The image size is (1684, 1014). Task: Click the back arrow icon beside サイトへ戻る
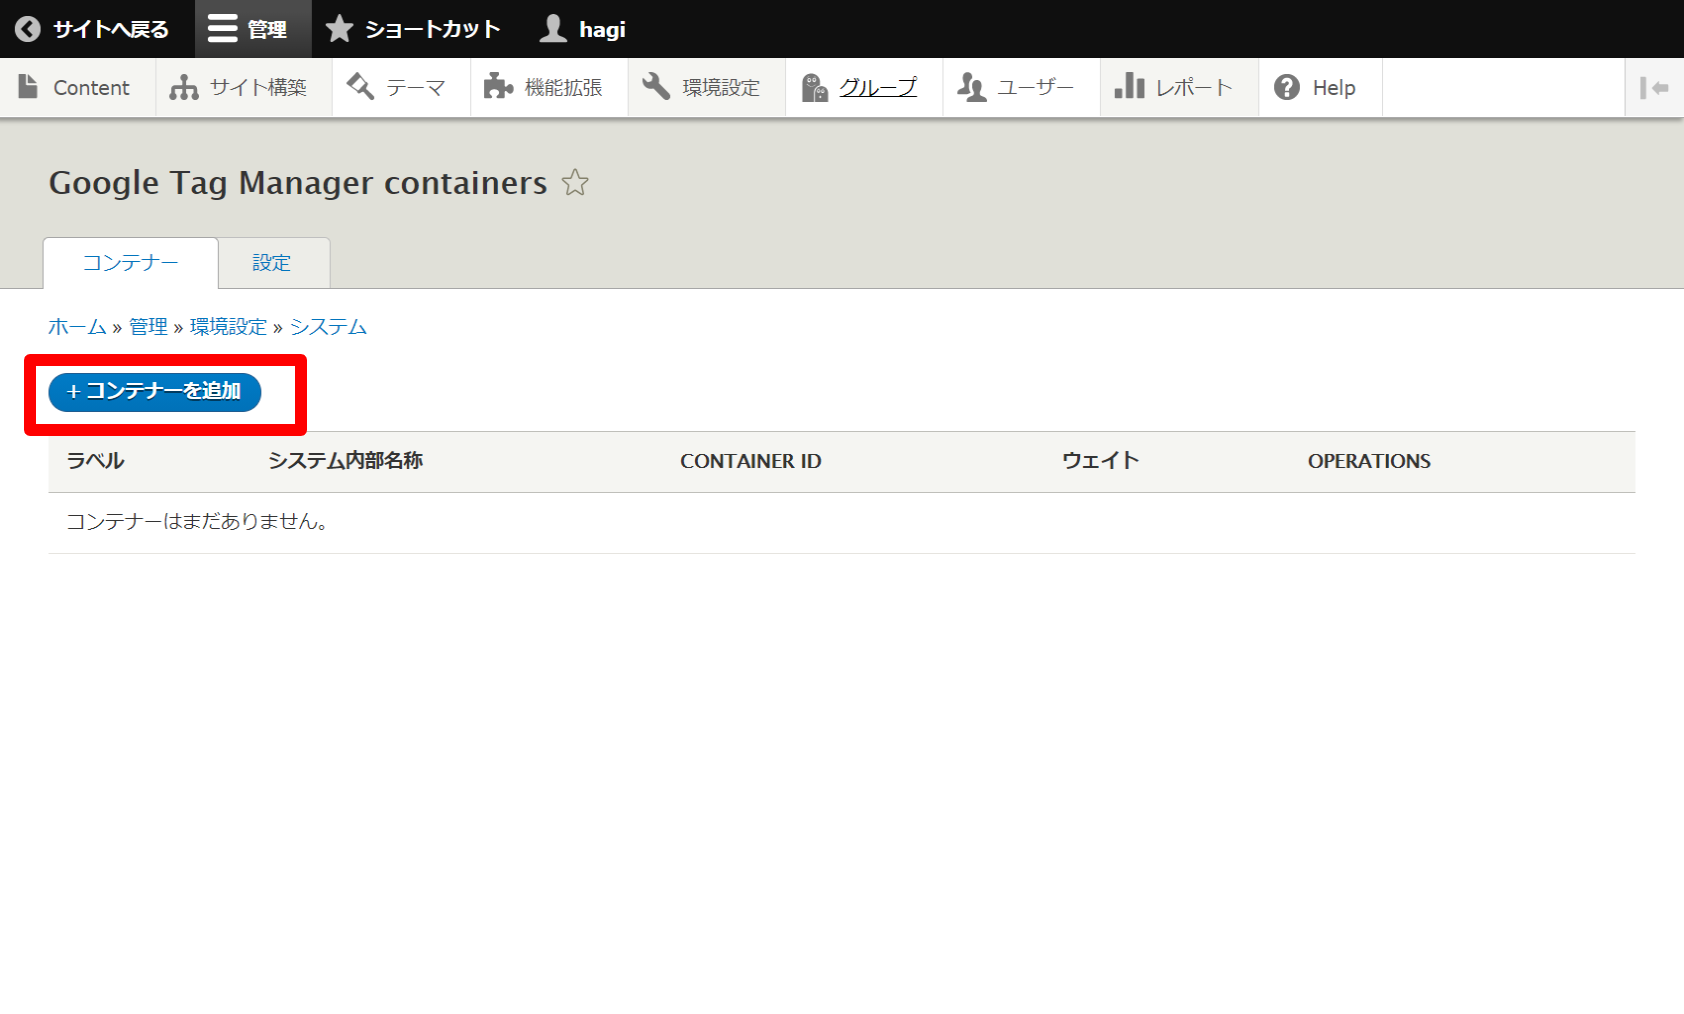[x=28, y=29]
